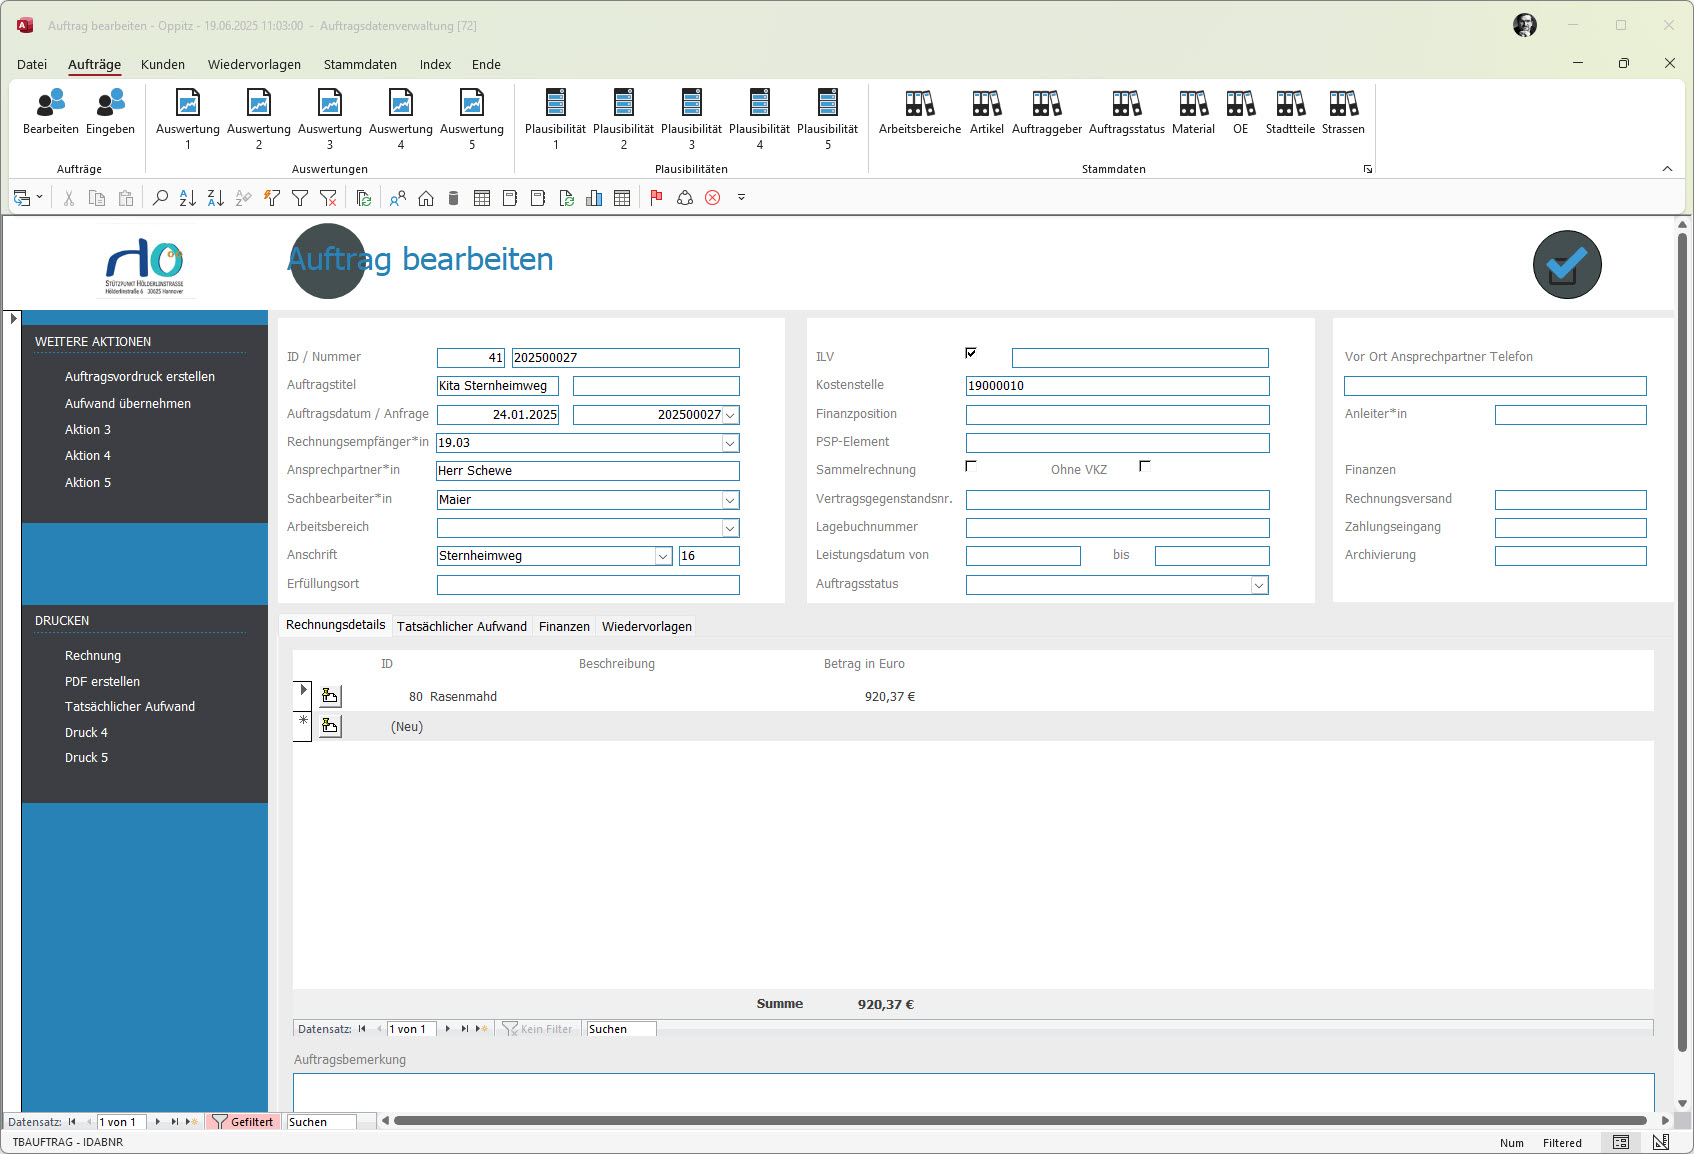This screenshot has height=1154, width=1694.
Task: Toggle the Sammelrechnung checkbox
Action: tap(971, 466)
